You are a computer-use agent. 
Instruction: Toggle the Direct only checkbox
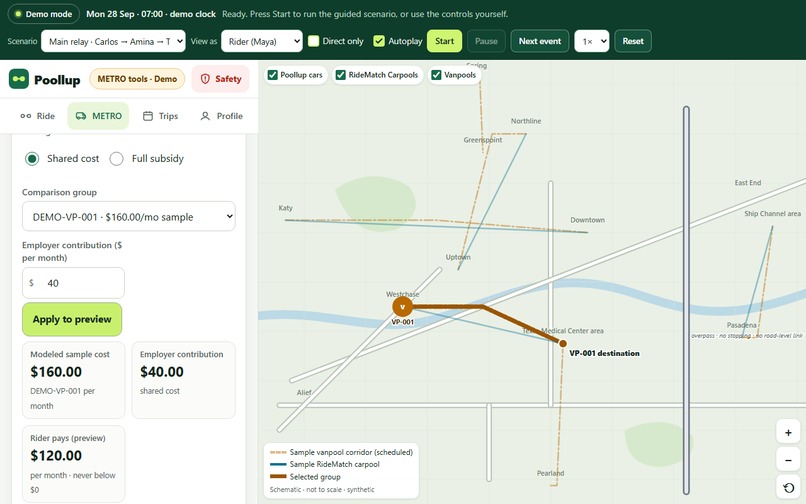click(x=314, y=41)
